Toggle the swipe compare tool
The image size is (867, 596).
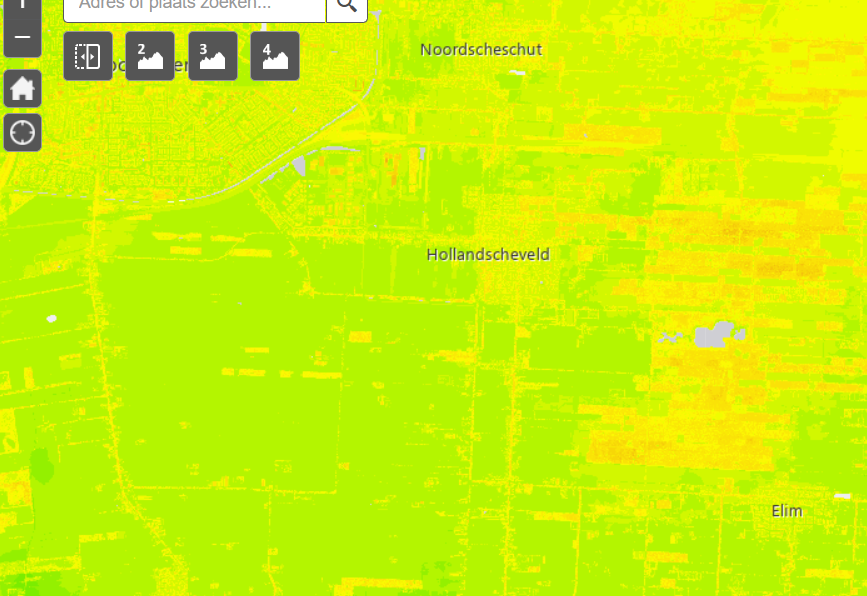[x=88, y=56]
